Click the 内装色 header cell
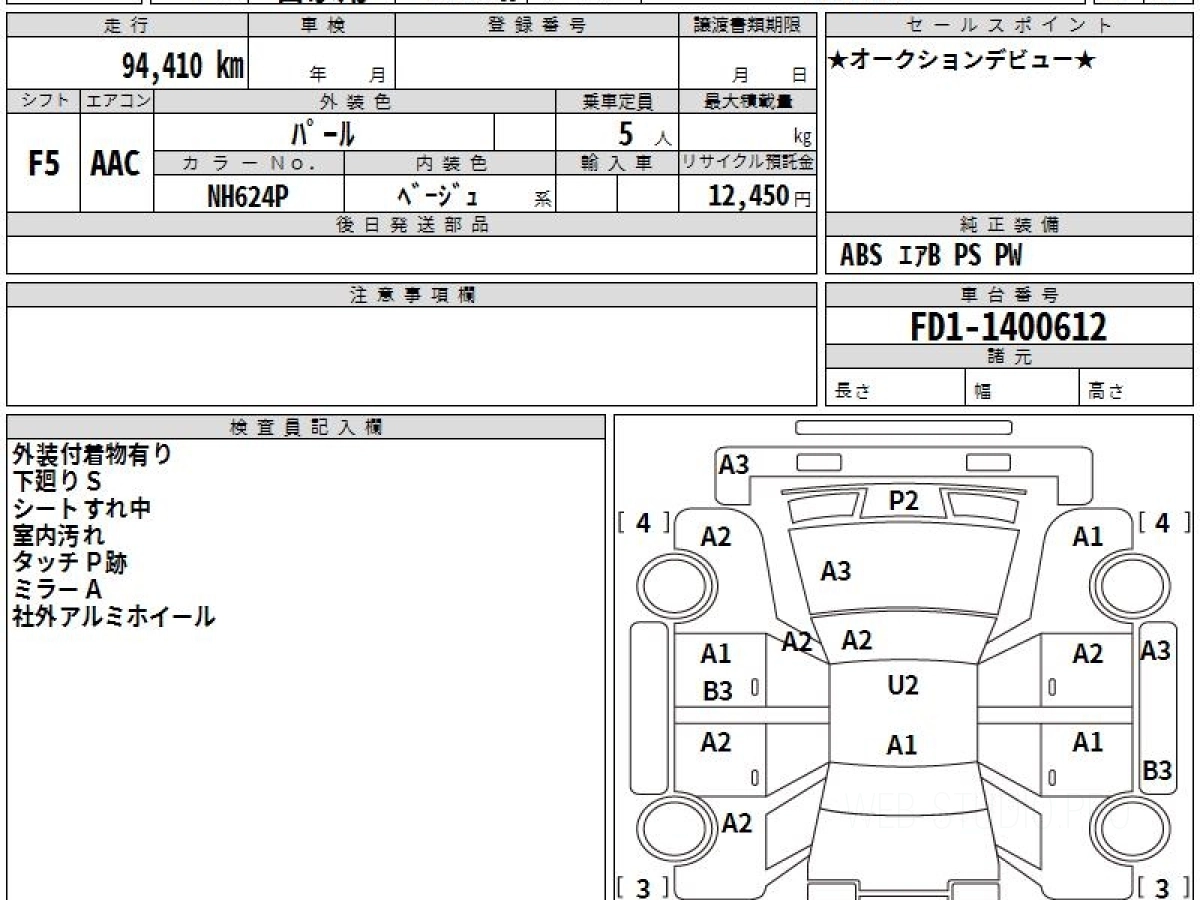 (450, 163)
